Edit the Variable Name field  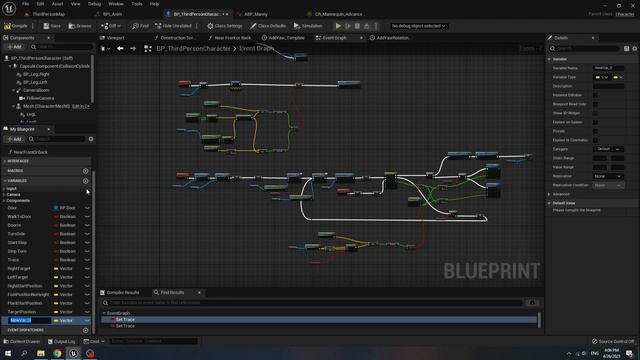(608, 68)
